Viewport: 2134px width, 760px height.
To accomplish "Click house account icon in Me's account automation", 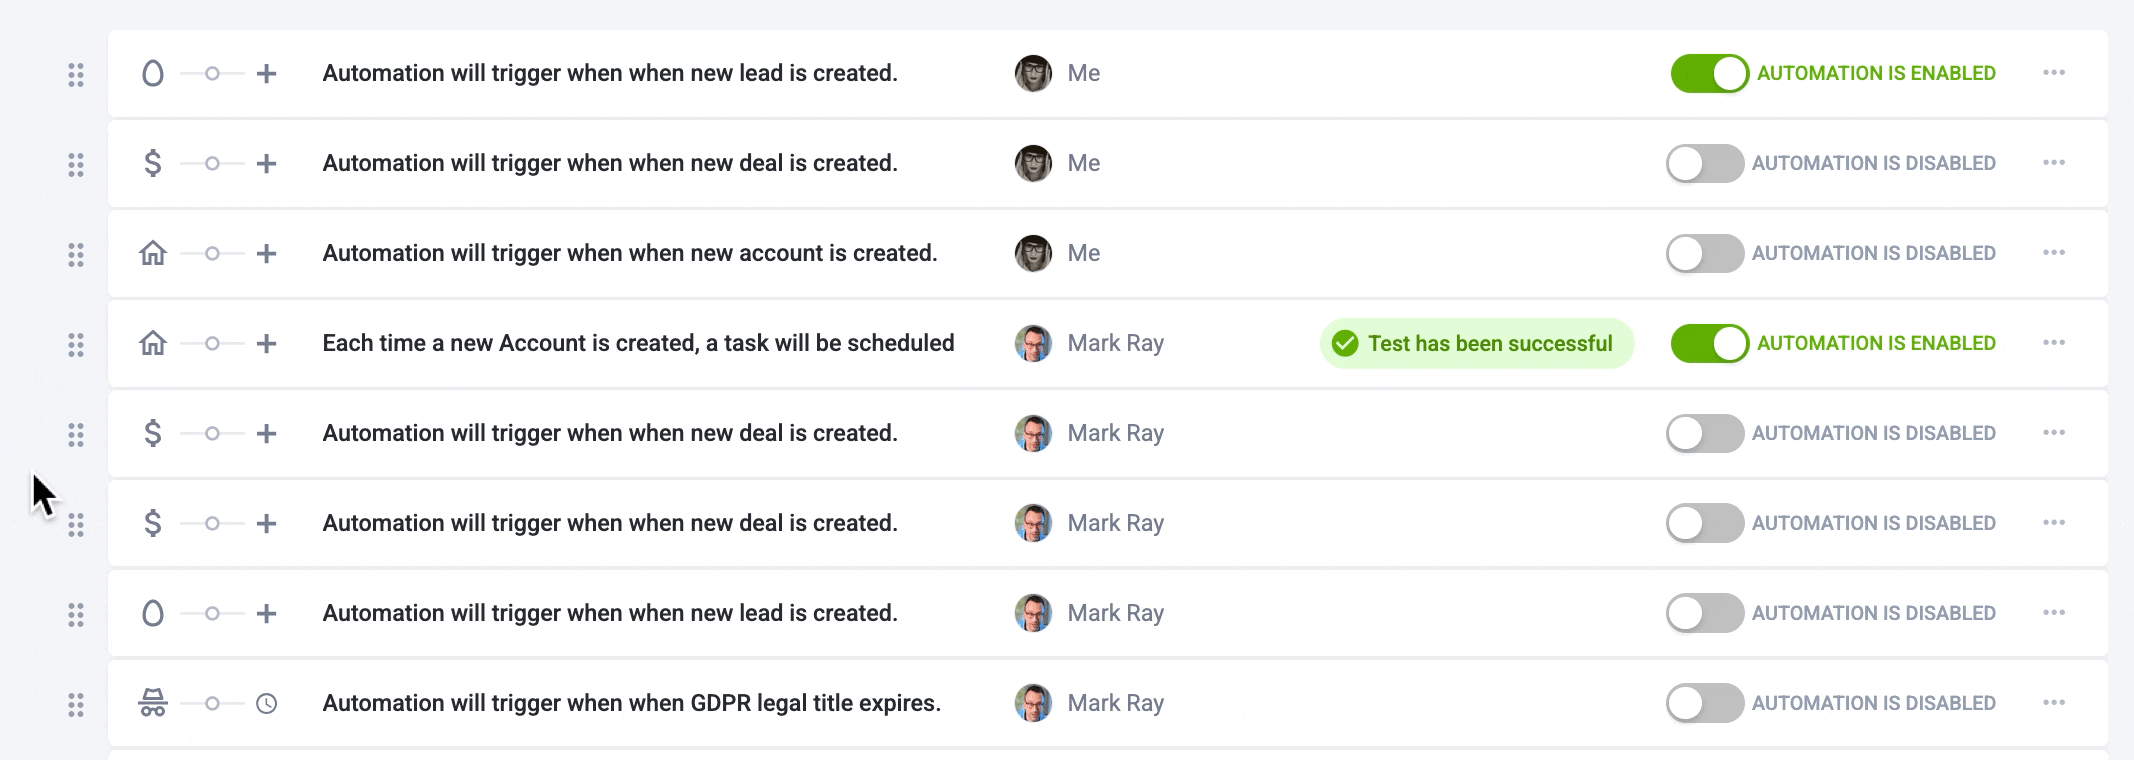I will [152, 253].
